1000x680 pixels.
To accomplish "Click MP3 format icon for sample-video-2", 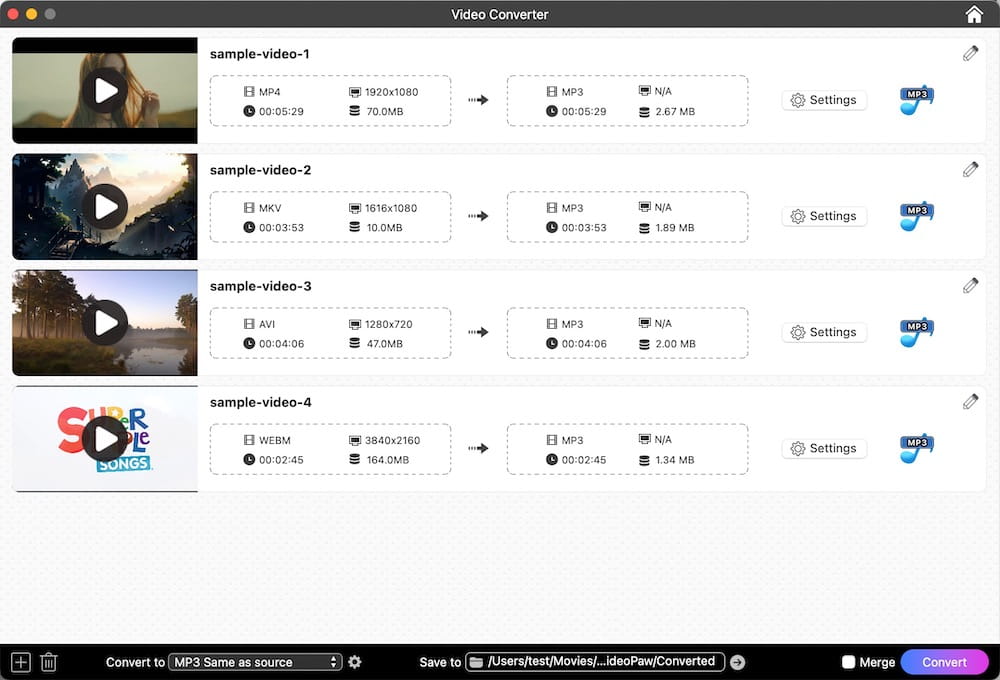I will 916,216.
